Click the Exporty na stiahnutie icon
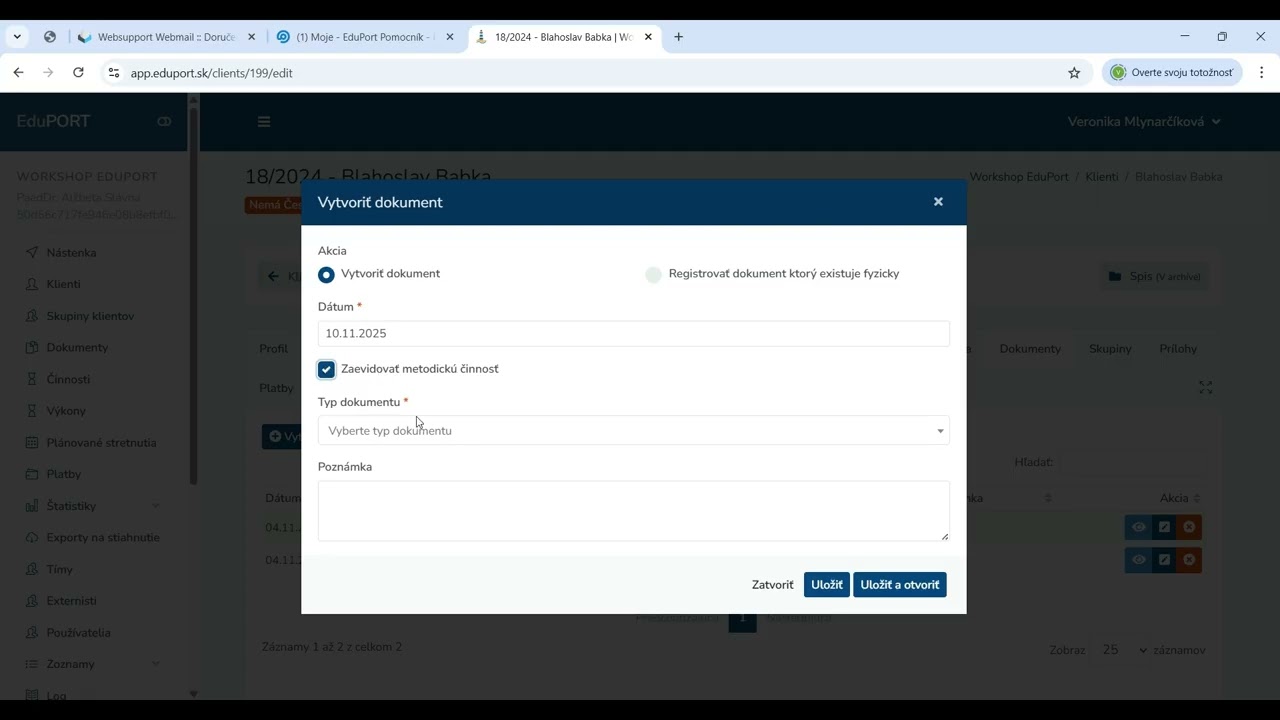Screen dimensions: 1280x720 tap(32, 538)
